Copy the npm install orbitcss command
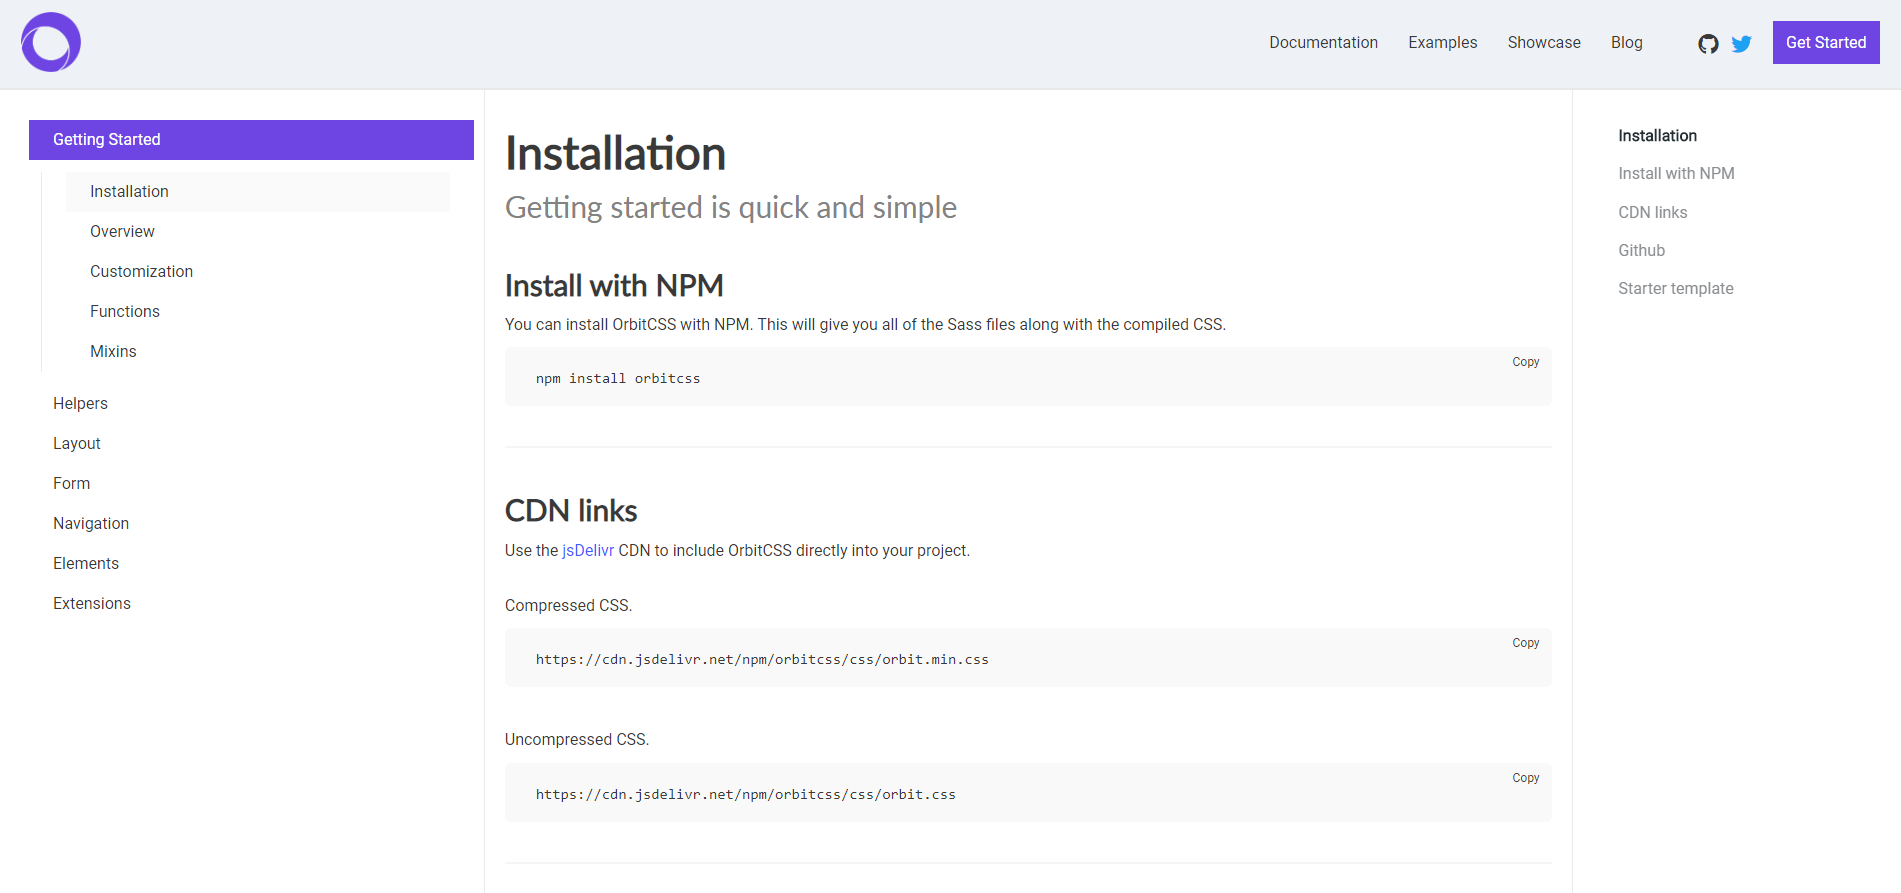The width and height of the screenshot is (1901, 893). 1525,362
